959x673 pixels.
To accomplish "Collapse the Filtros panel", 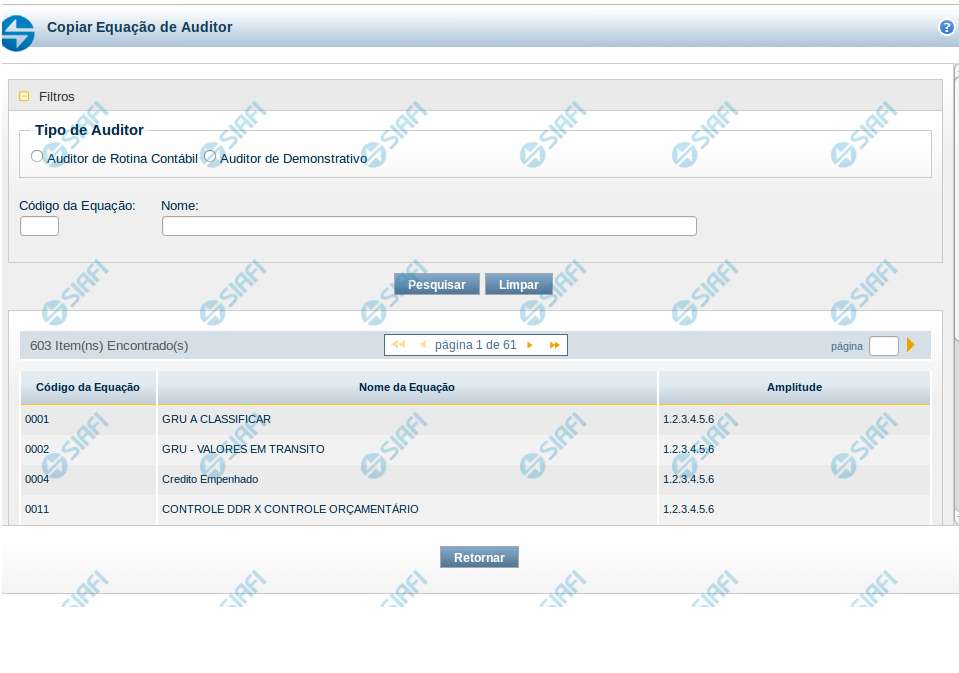I will click(24, 97).
